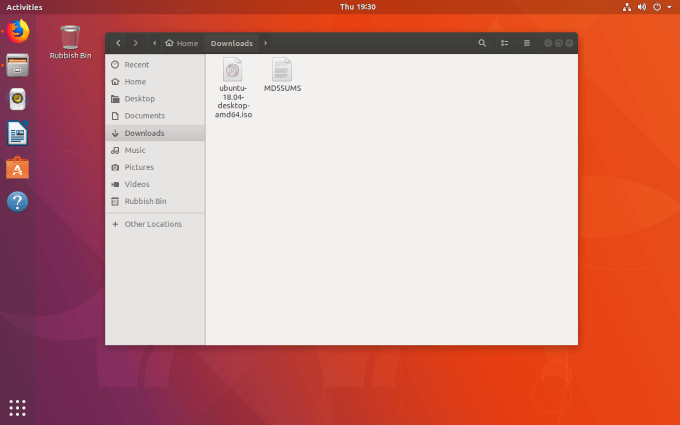Open Pictures in the sidebar
Screen dimensions: 680x425
[x=155, y=167]
